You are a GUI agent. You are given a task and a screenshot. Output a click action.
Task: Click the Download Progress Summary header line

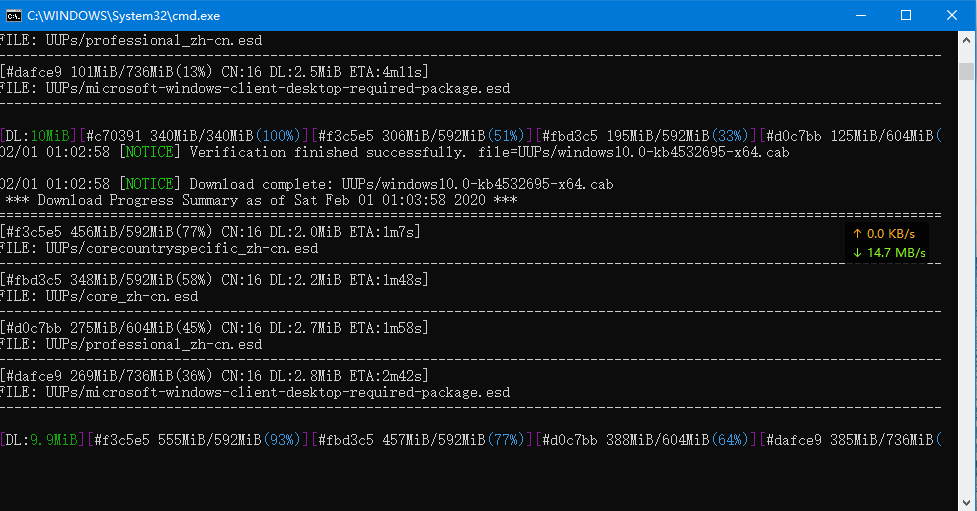pyautogui.click(x=262, y=200)
